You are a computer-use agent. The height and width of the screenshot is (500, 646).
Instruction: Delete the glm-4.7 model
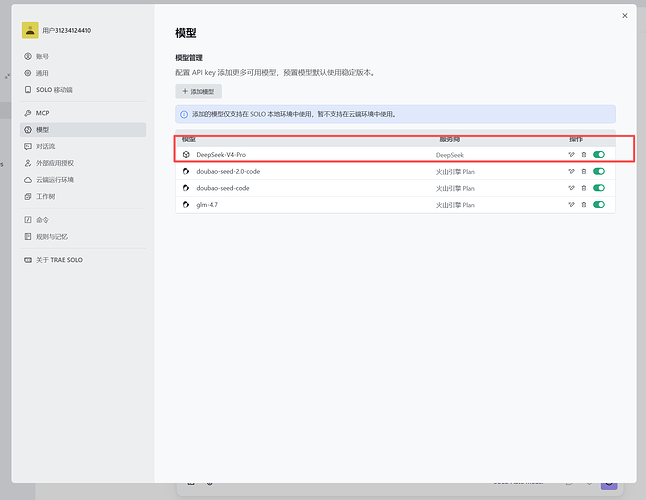click(584, 205)
